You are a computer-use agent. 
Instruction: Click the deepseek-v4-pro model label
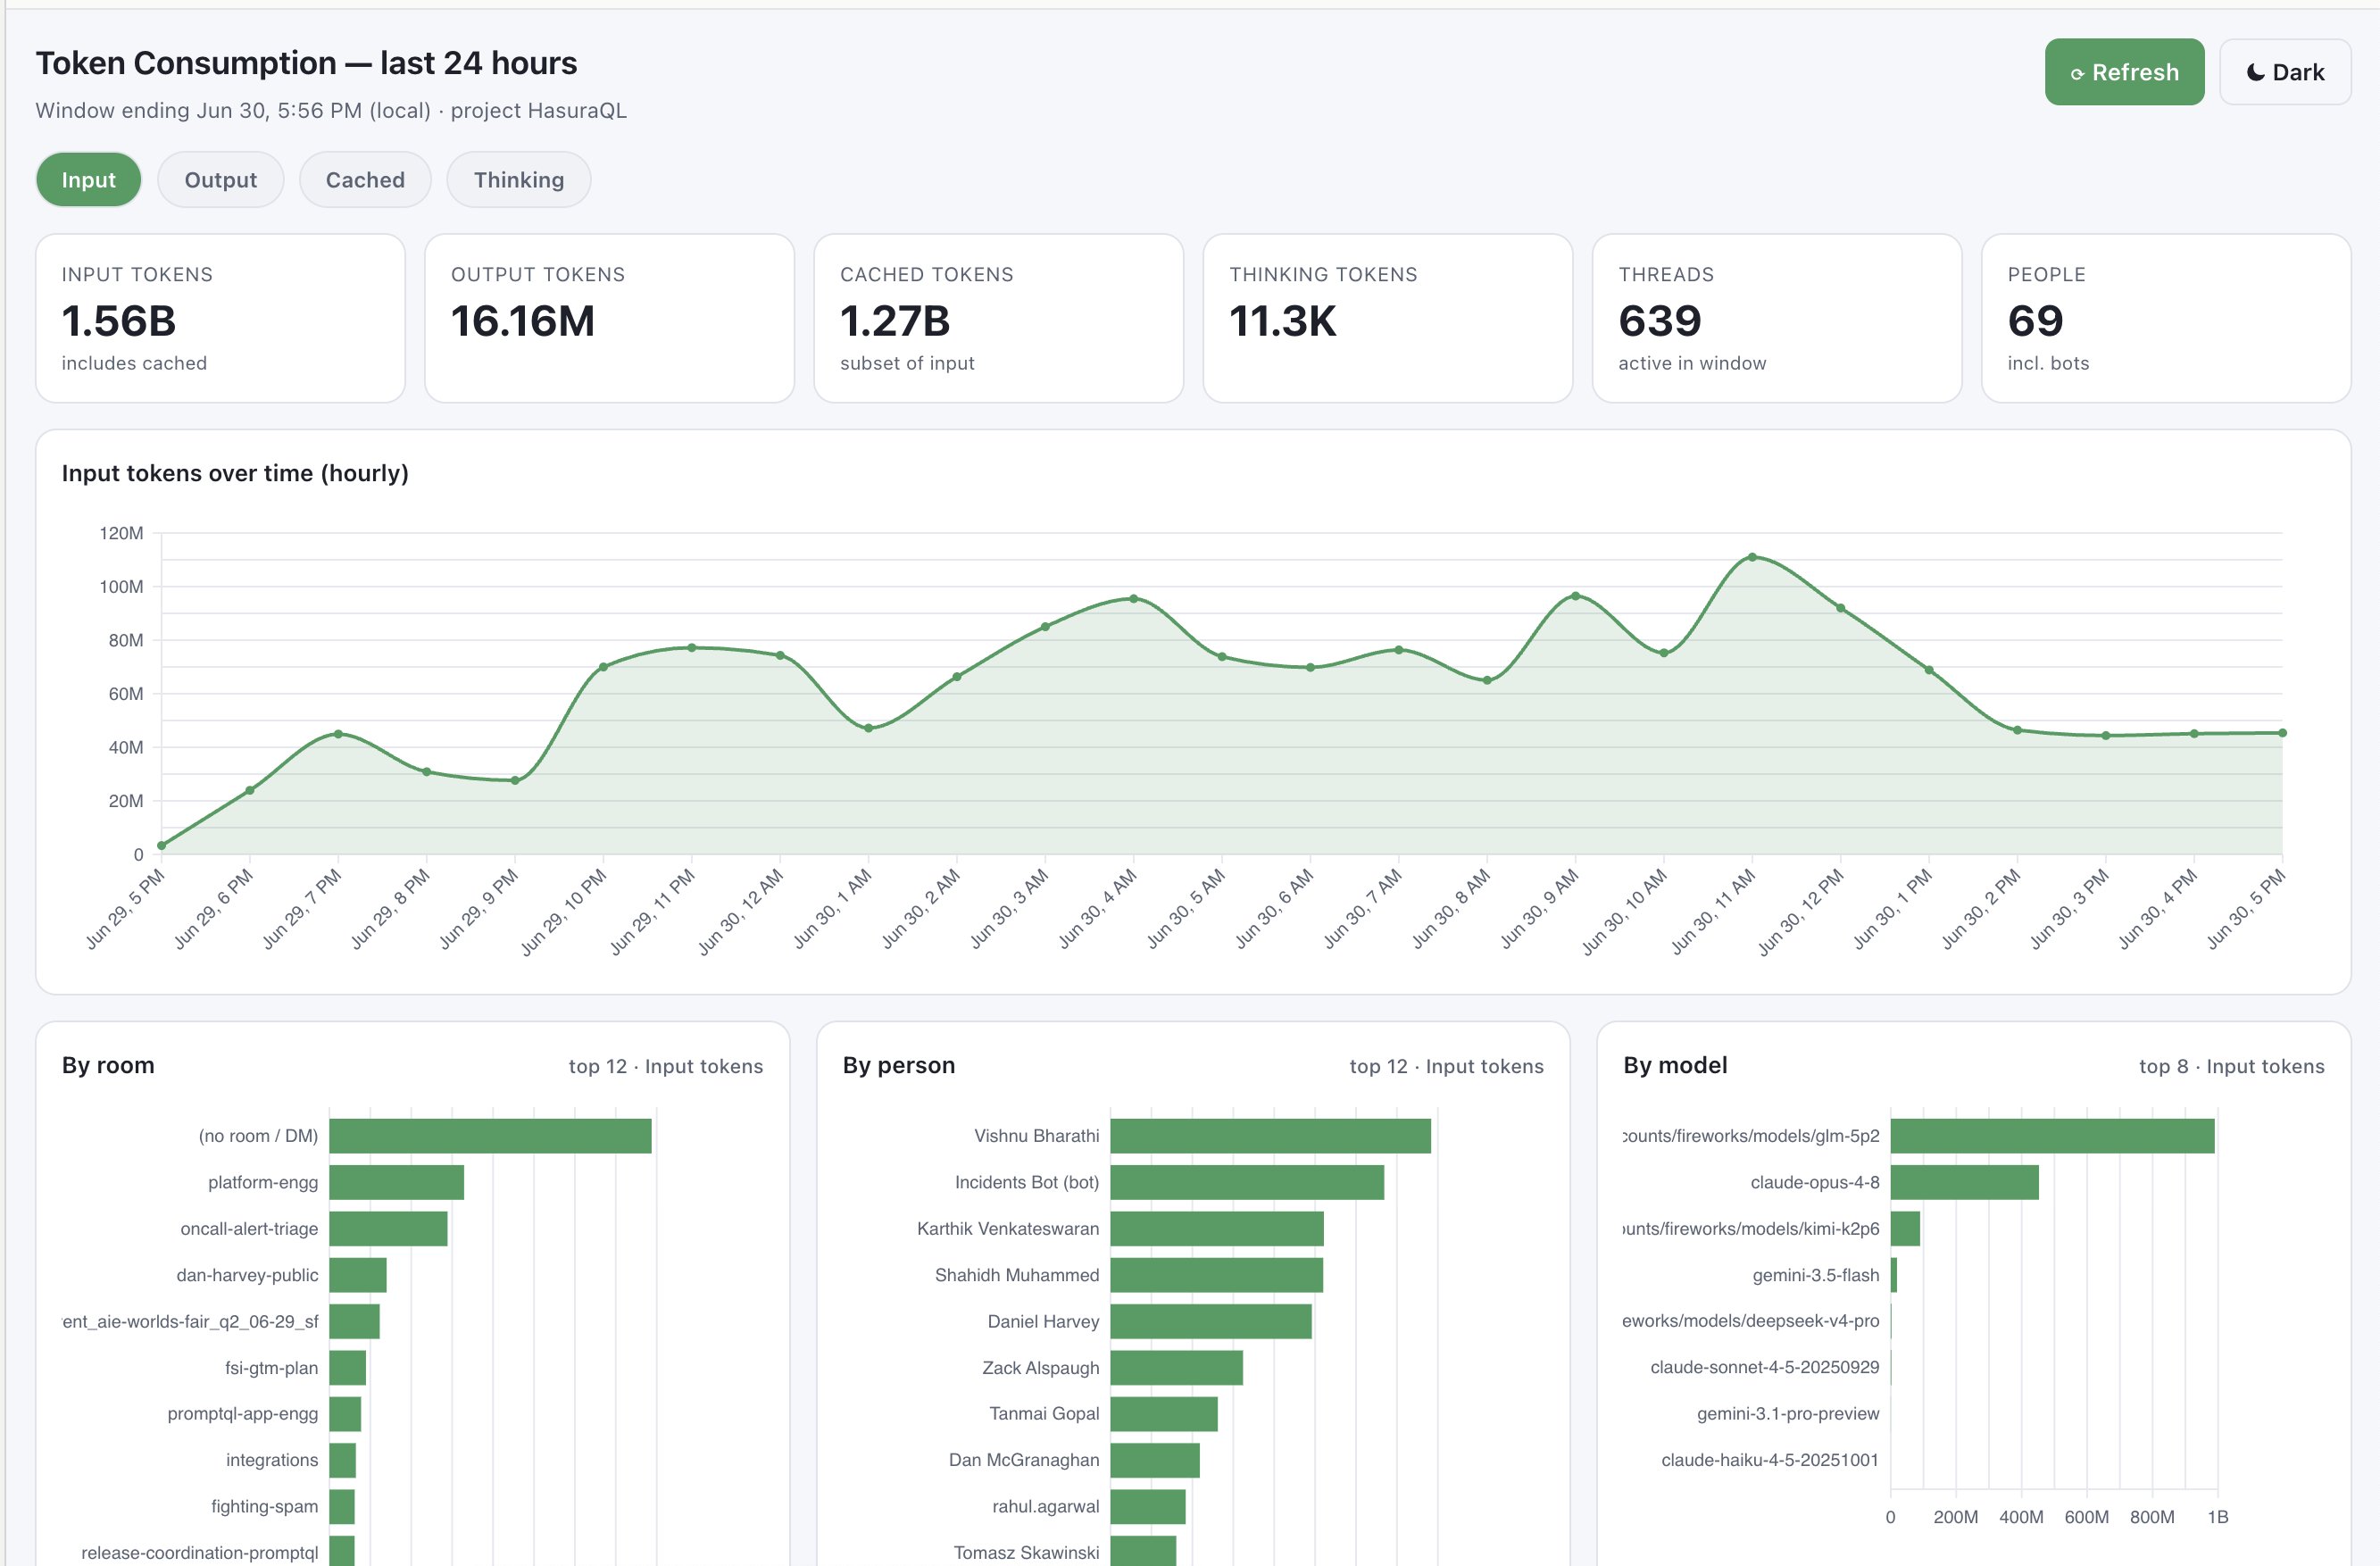coord(1751,1321)
